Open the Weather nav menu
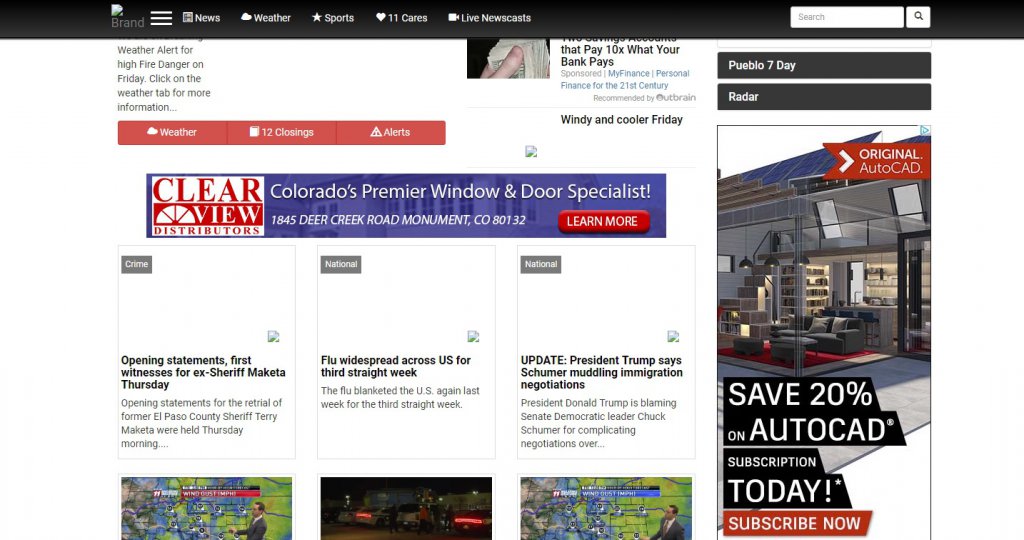1024x540 pixels. (266, 18)
